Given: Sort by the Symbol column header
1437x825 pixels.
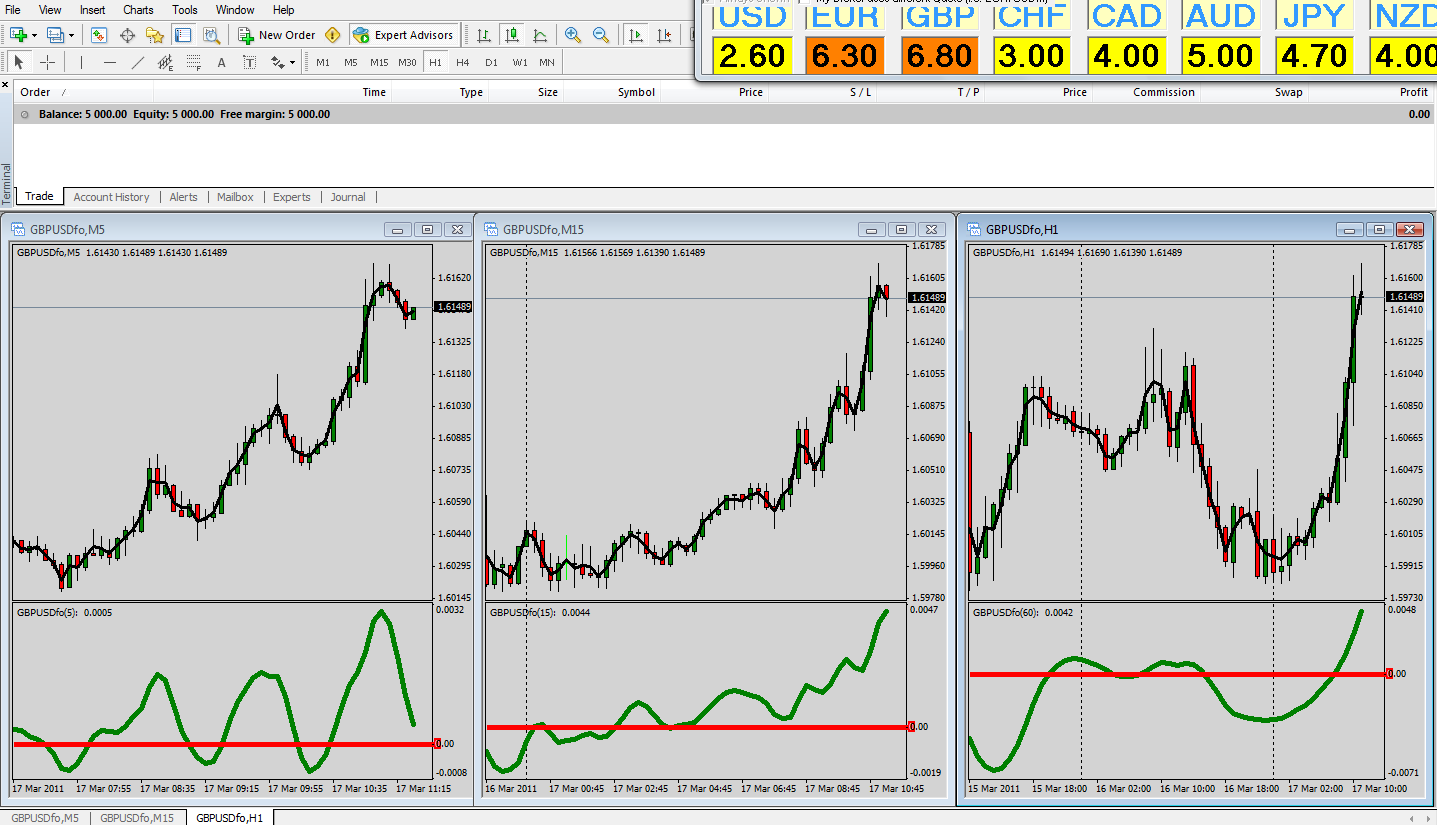Looking at the screenshot, I should pos(636,92).
